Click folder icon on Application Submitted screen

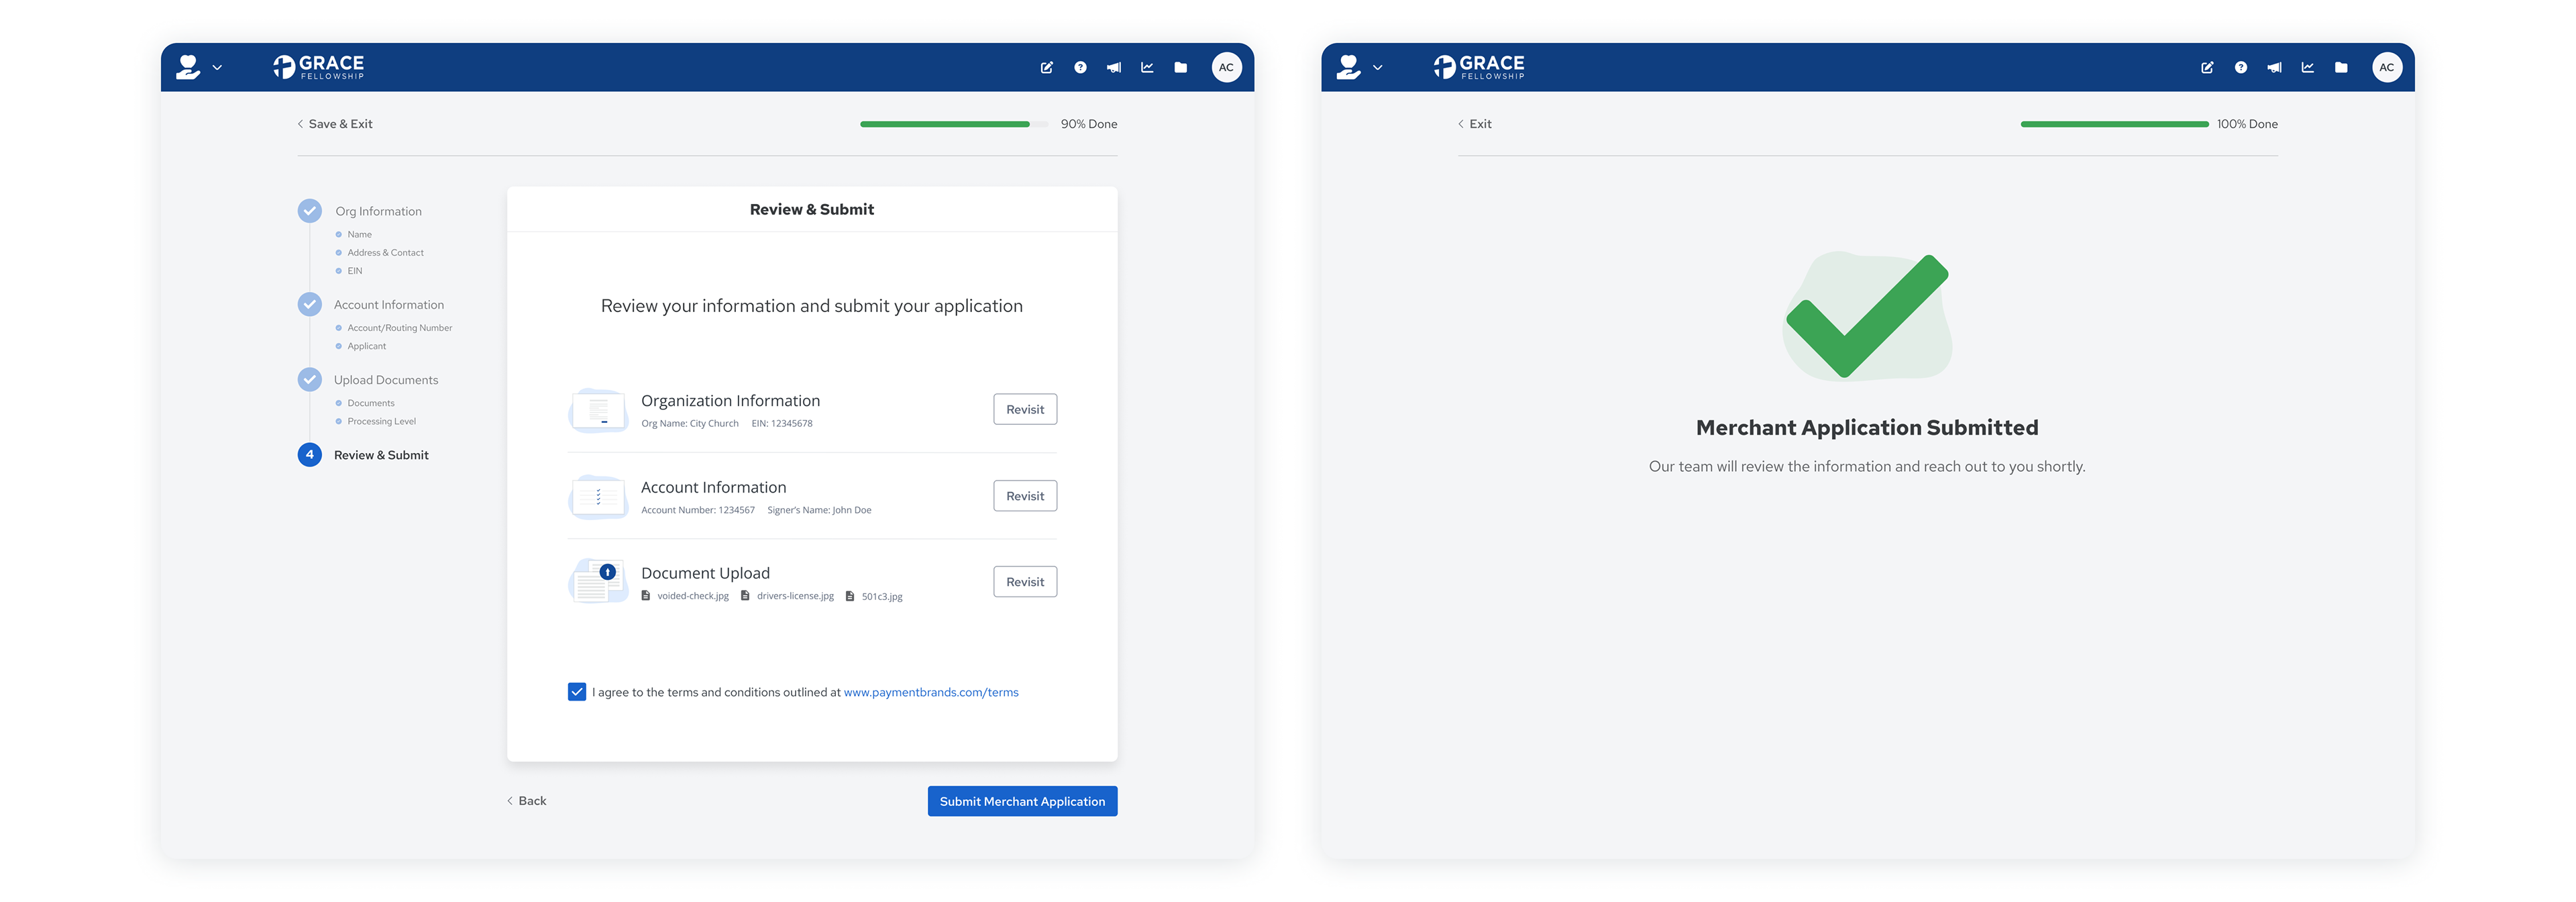point(2341,68)
